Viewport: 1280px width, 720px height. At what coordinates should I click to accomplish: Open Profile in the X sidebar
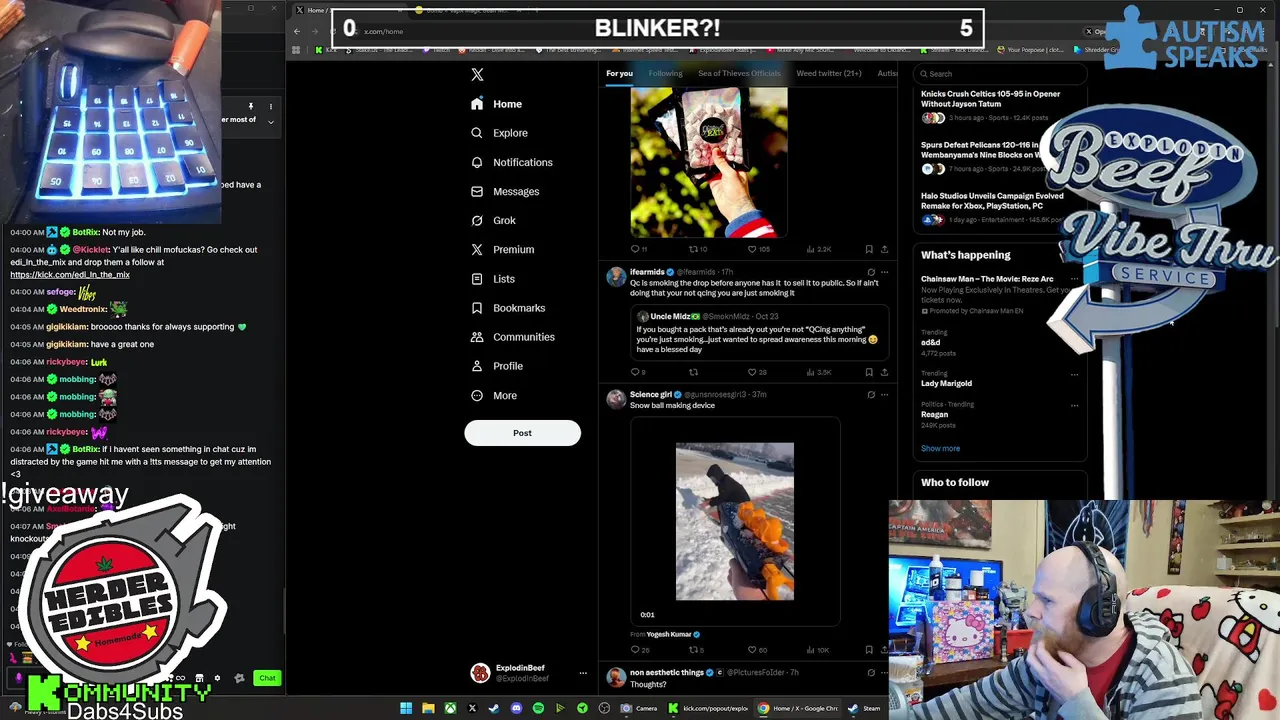498,366
